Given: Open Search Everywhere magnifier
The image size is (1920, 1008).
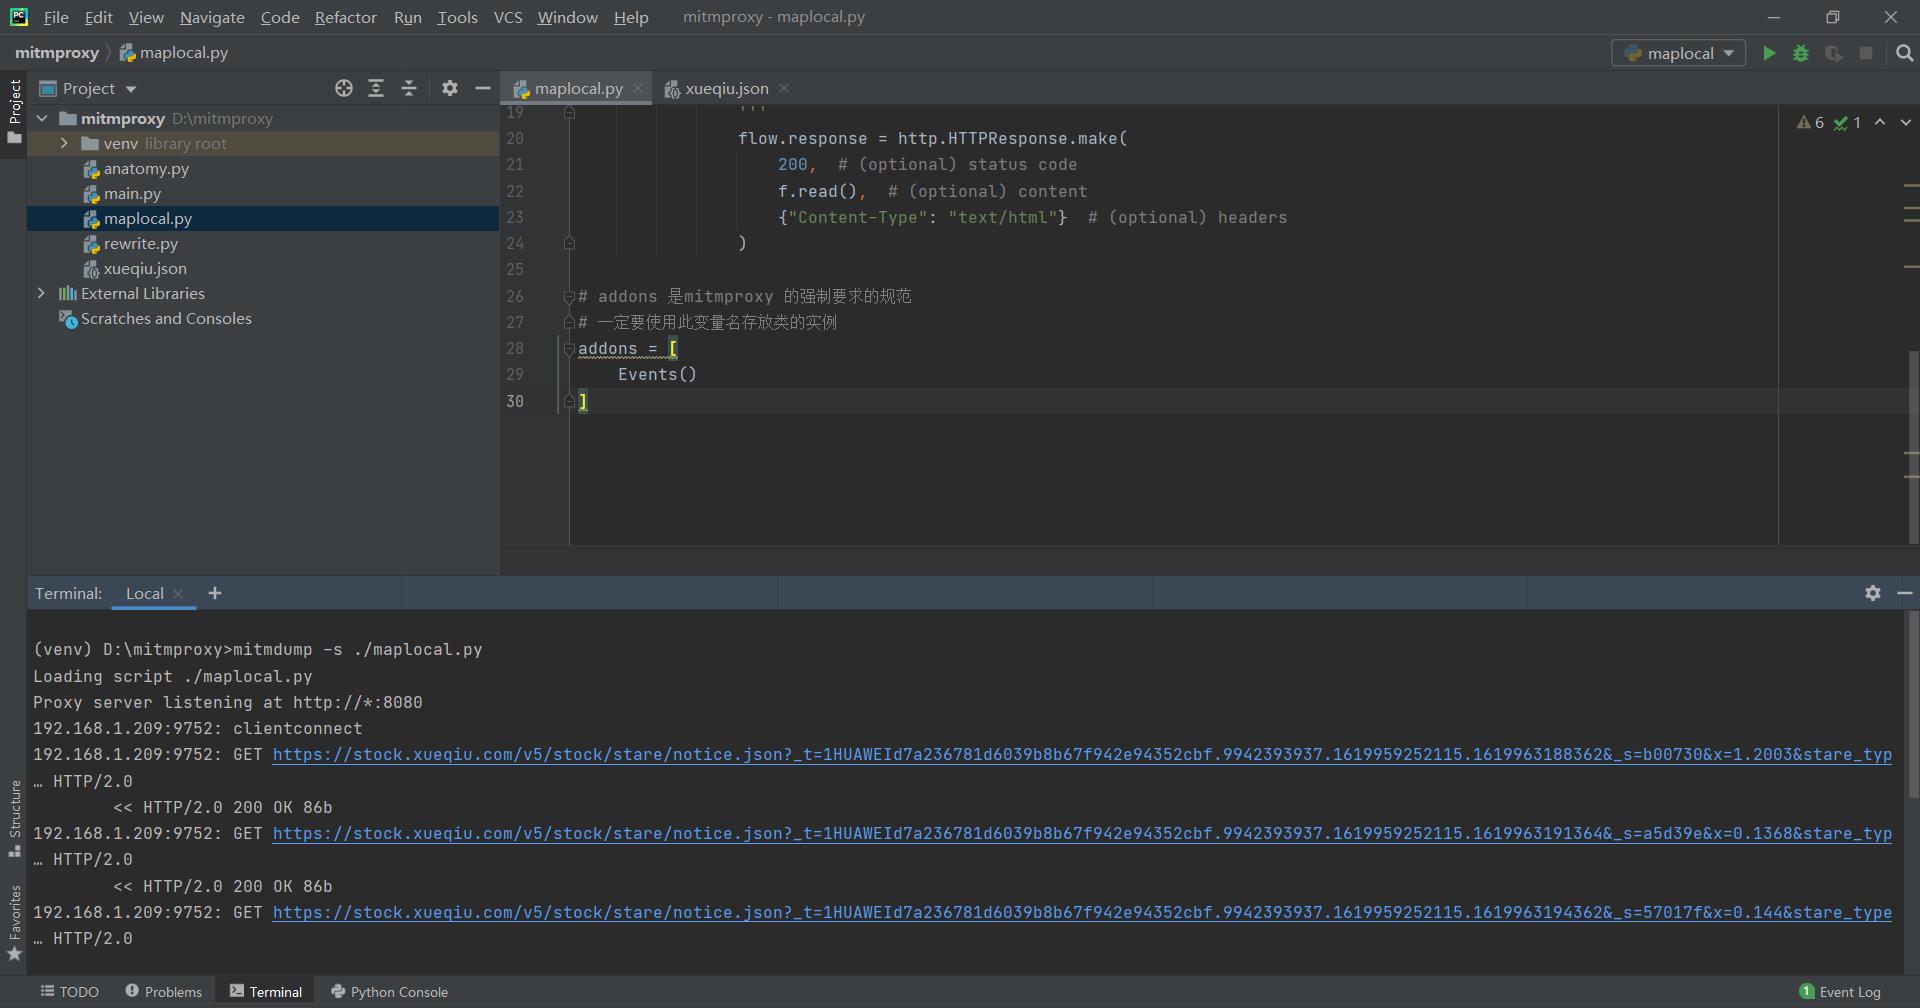Looking at the screenshot, I should (1904, 53).
